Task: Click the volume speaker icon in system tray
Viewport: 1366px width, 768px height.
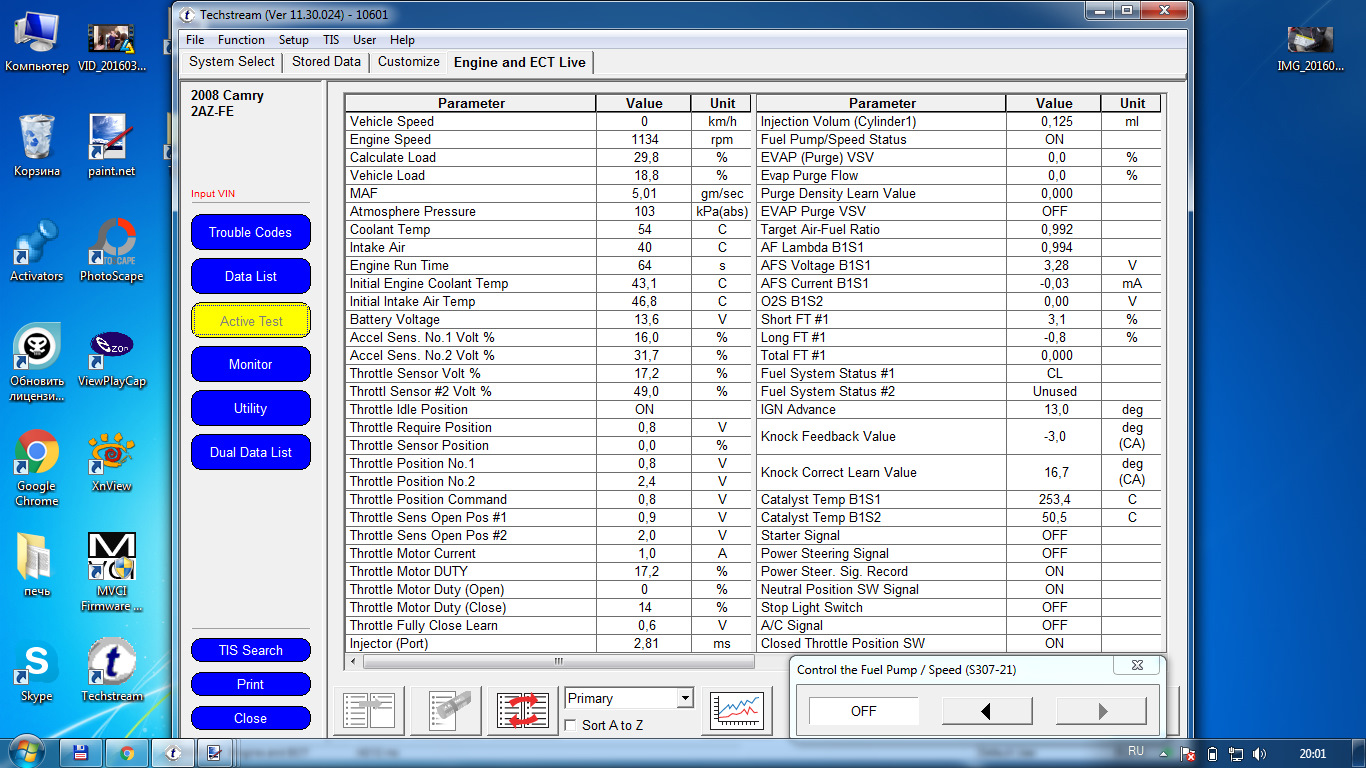Action: pyautogui.click(x=1259, y=754)
